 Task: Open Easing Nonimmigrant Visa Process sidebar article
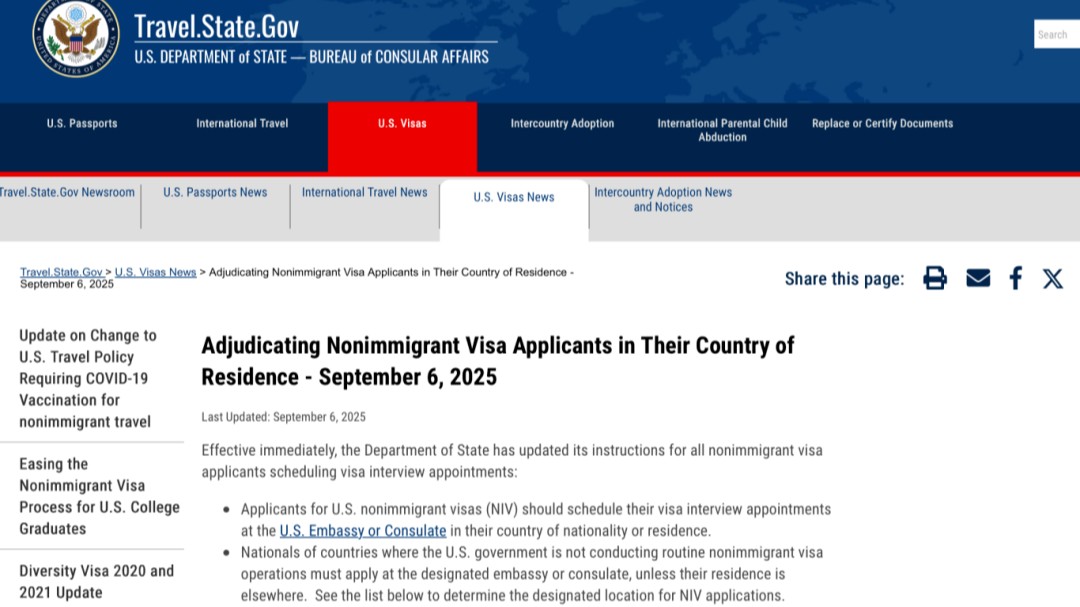(x=98, y=496)
